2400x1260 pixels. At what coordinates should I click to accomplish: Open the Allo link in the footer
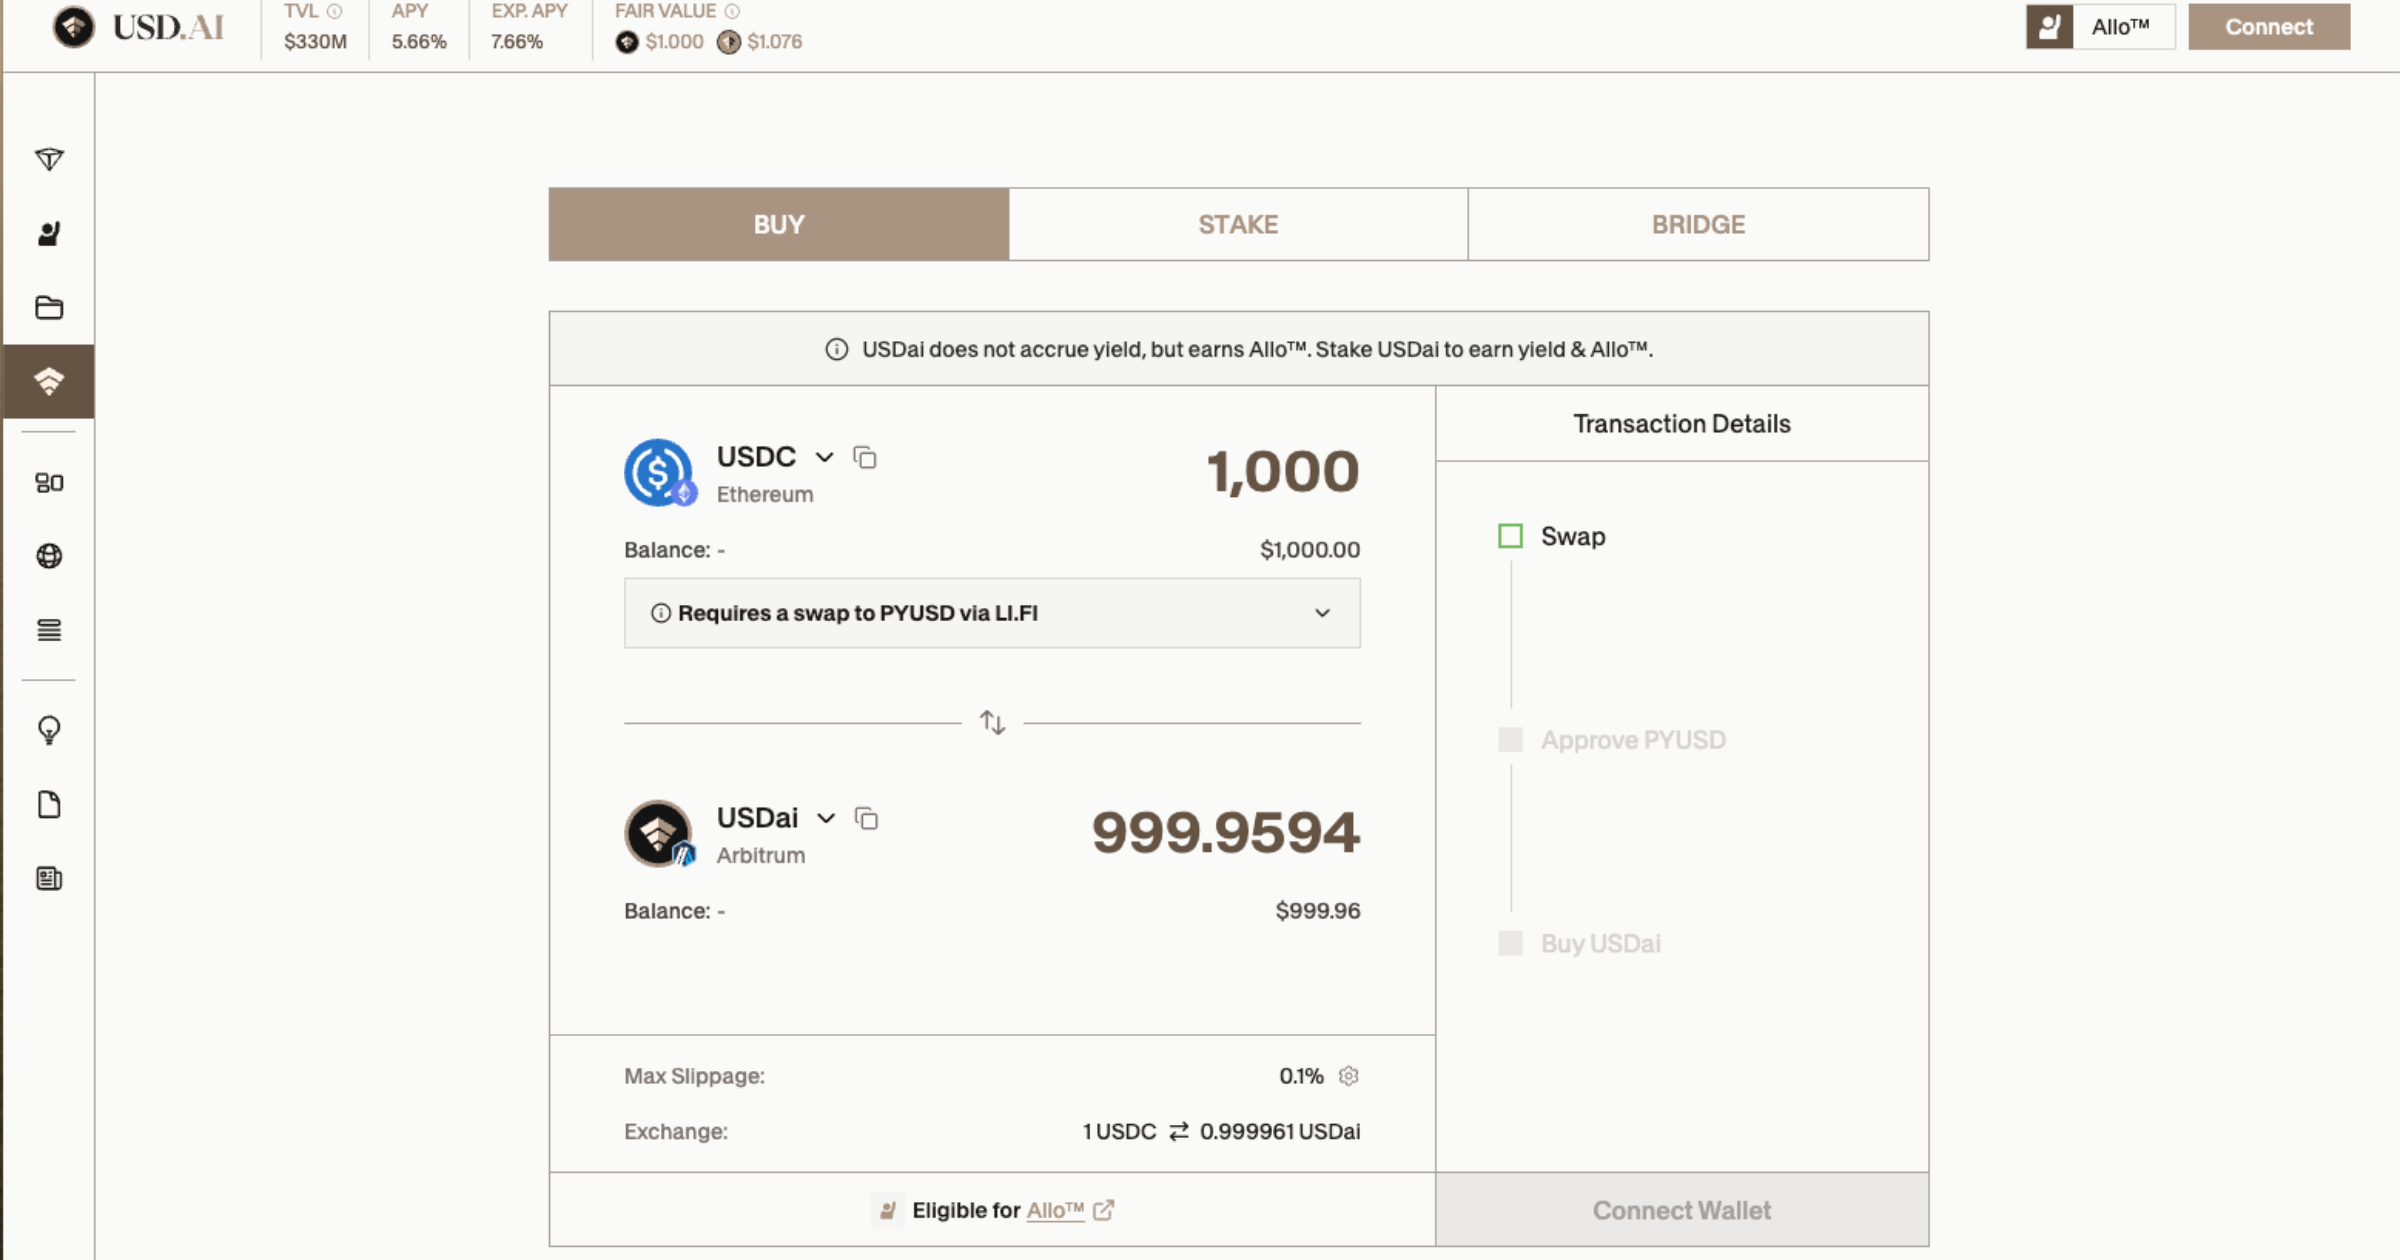point(1055,1210)
